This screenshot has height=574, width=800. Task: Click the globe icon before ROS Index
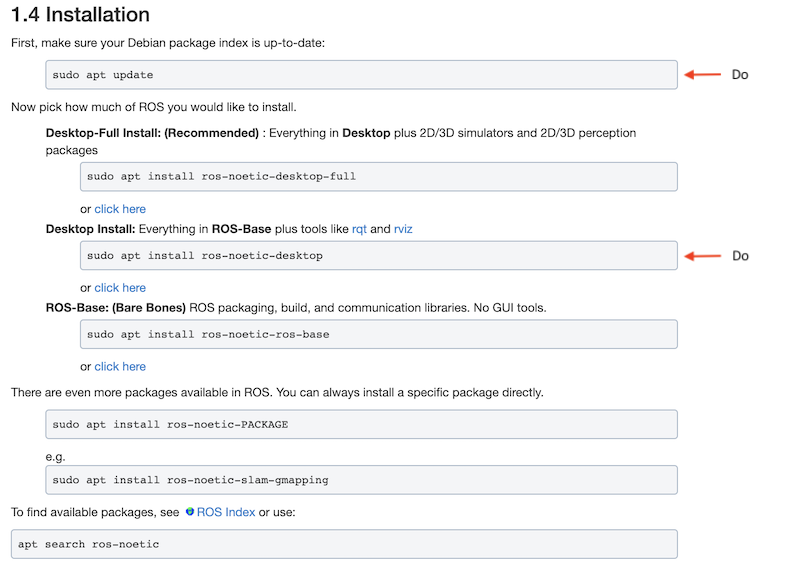click(189, 512)
